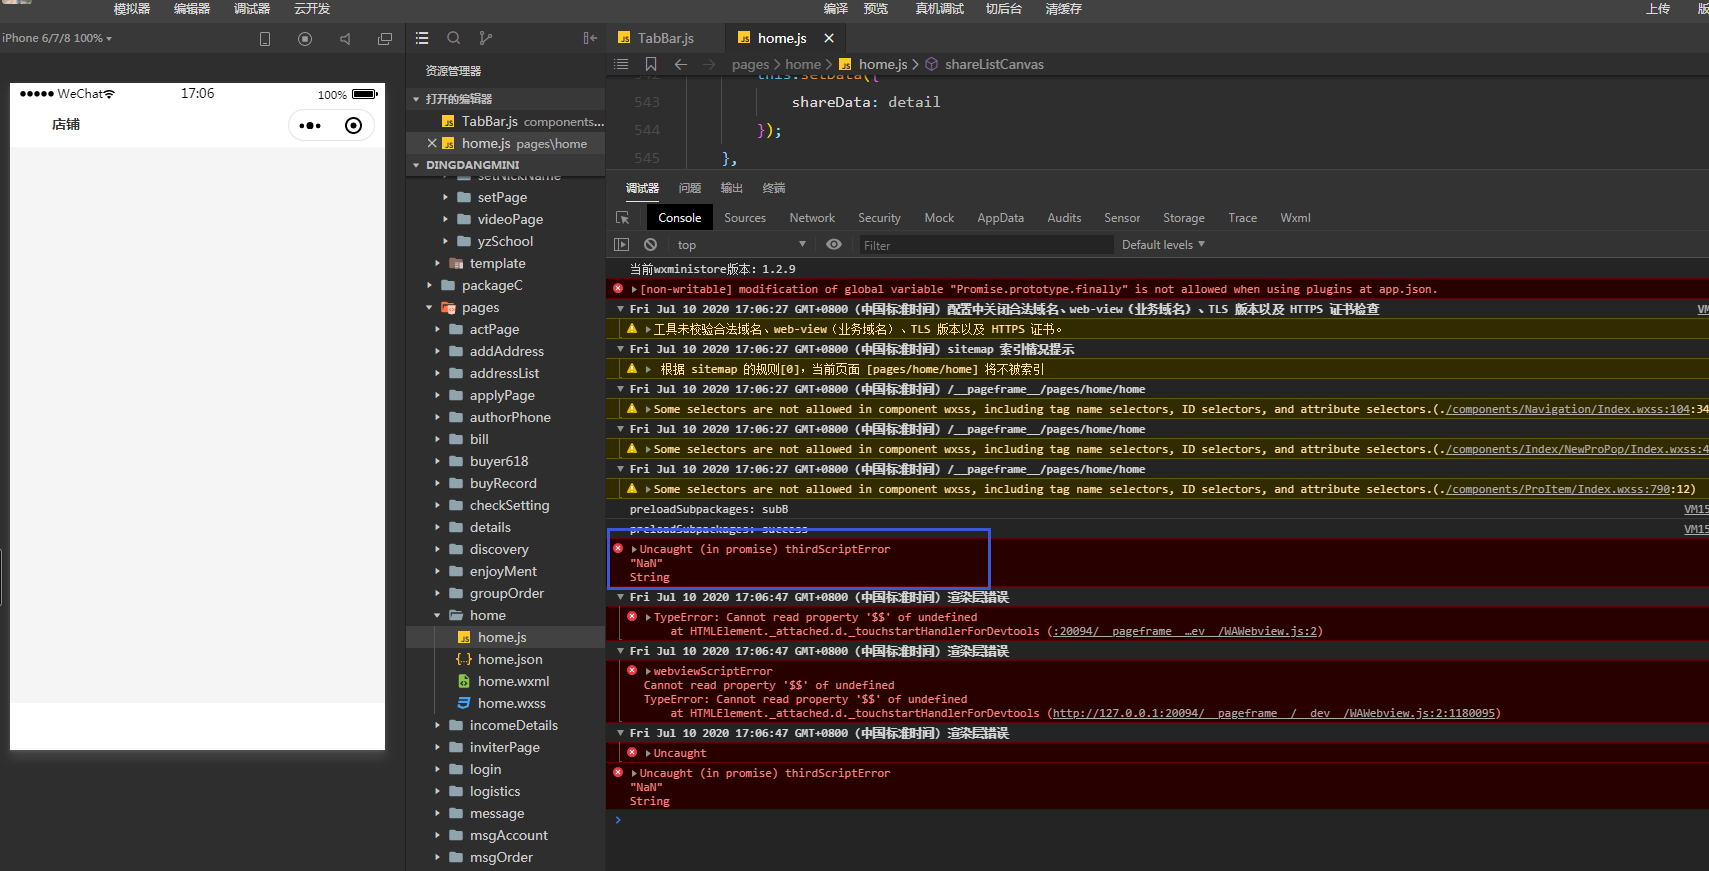The height and width of the screenshot is (871, 1709).
Task: Click the console Filter input field
Action: (986, 245)
